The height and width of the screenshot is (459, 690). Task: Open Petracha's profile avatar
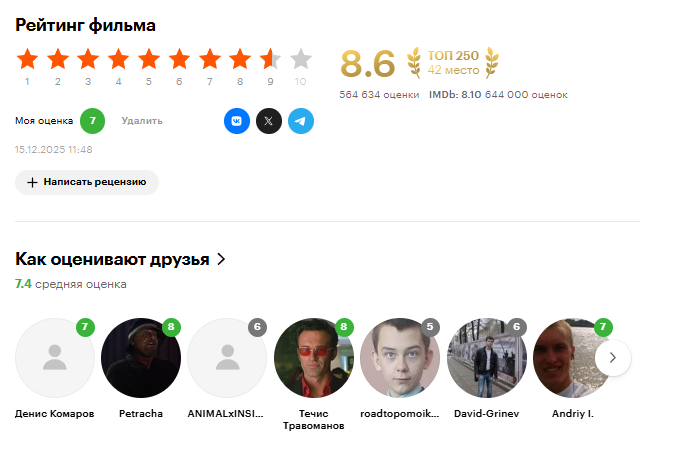[141, 358]
